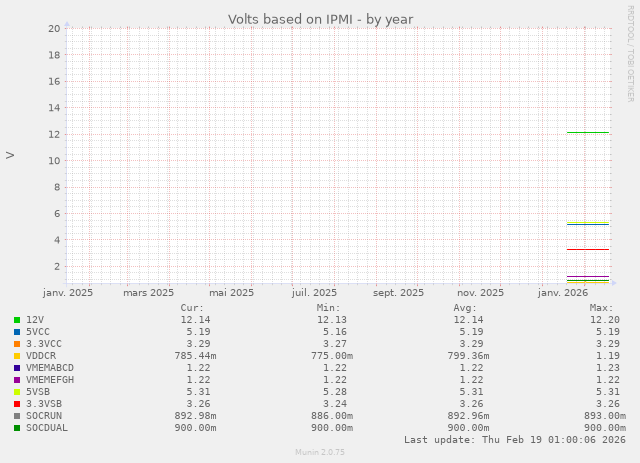This screenshot has width=640, height=463.
Task: Click the blue 5VCC legend swatch
Action: click(x=17, y=332)
